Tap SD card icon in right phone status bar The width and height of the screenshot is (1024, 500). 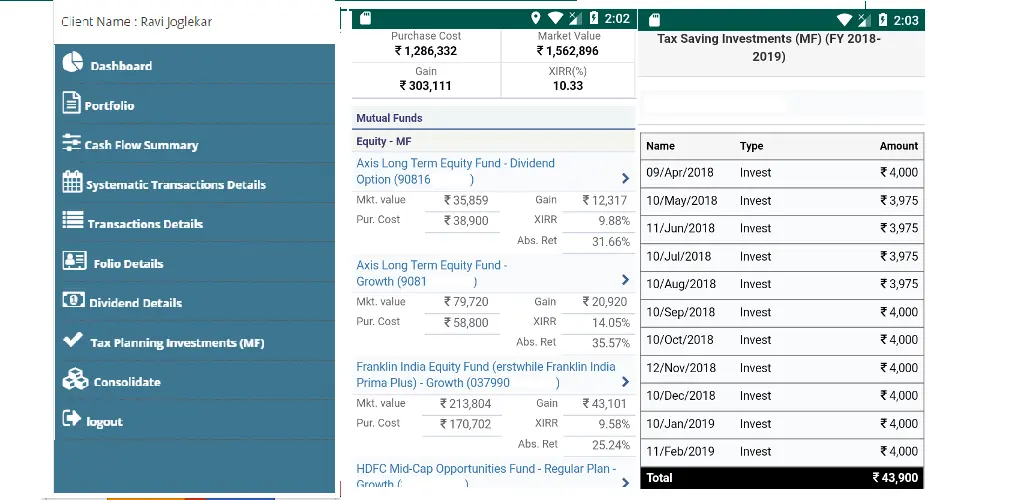(x=654, y=20)
